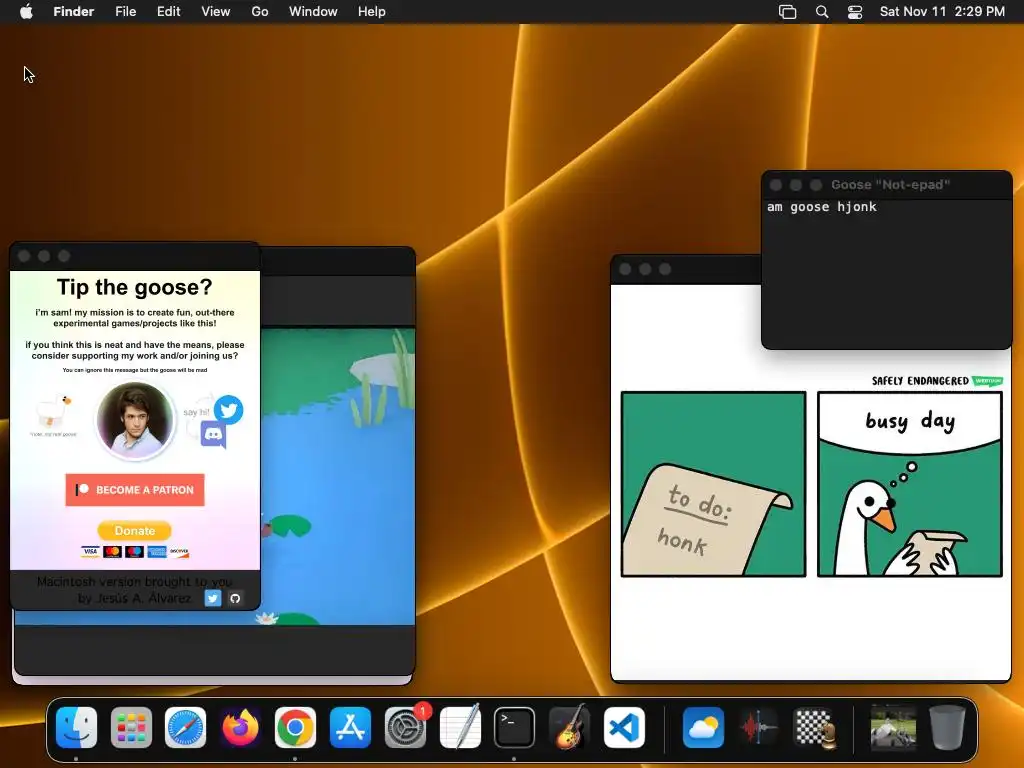Click the 'busy day' goose comic panel

point(910,484)
